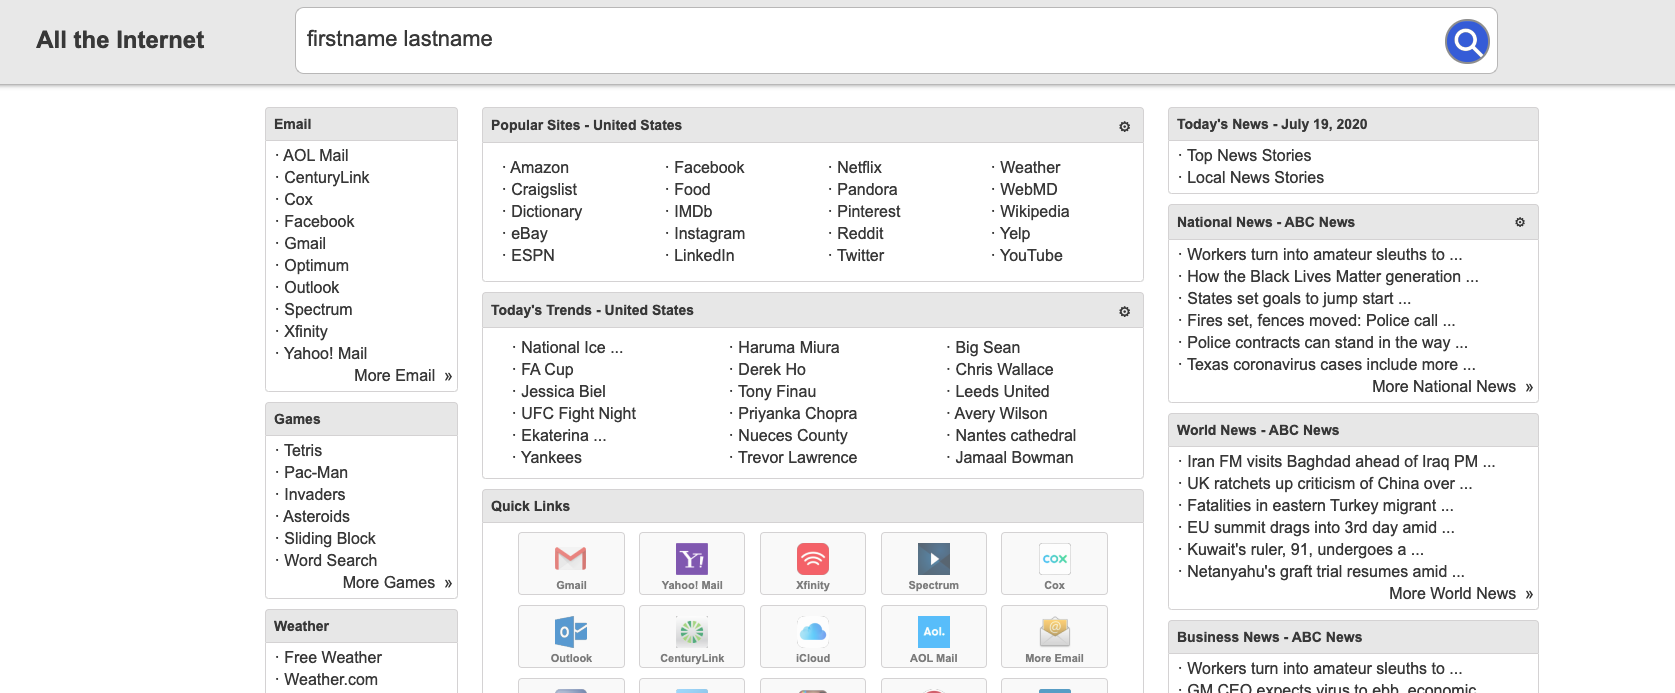Select the Gmail link in Email sidebar

click(305, 244)
